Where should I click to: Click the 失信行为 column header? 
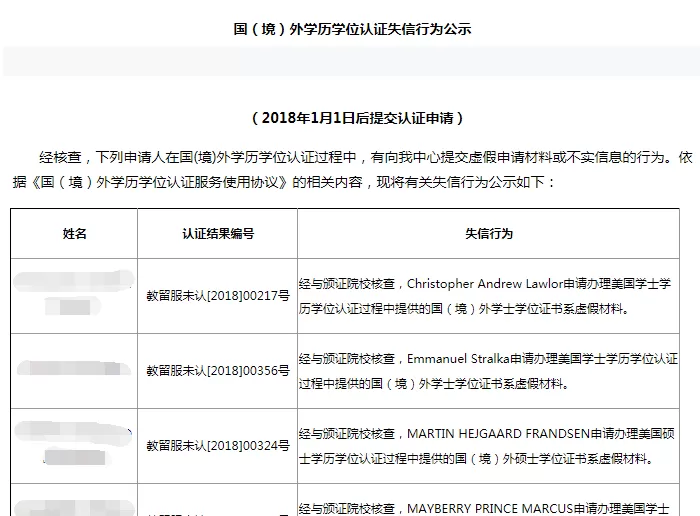tap(489, 233)
